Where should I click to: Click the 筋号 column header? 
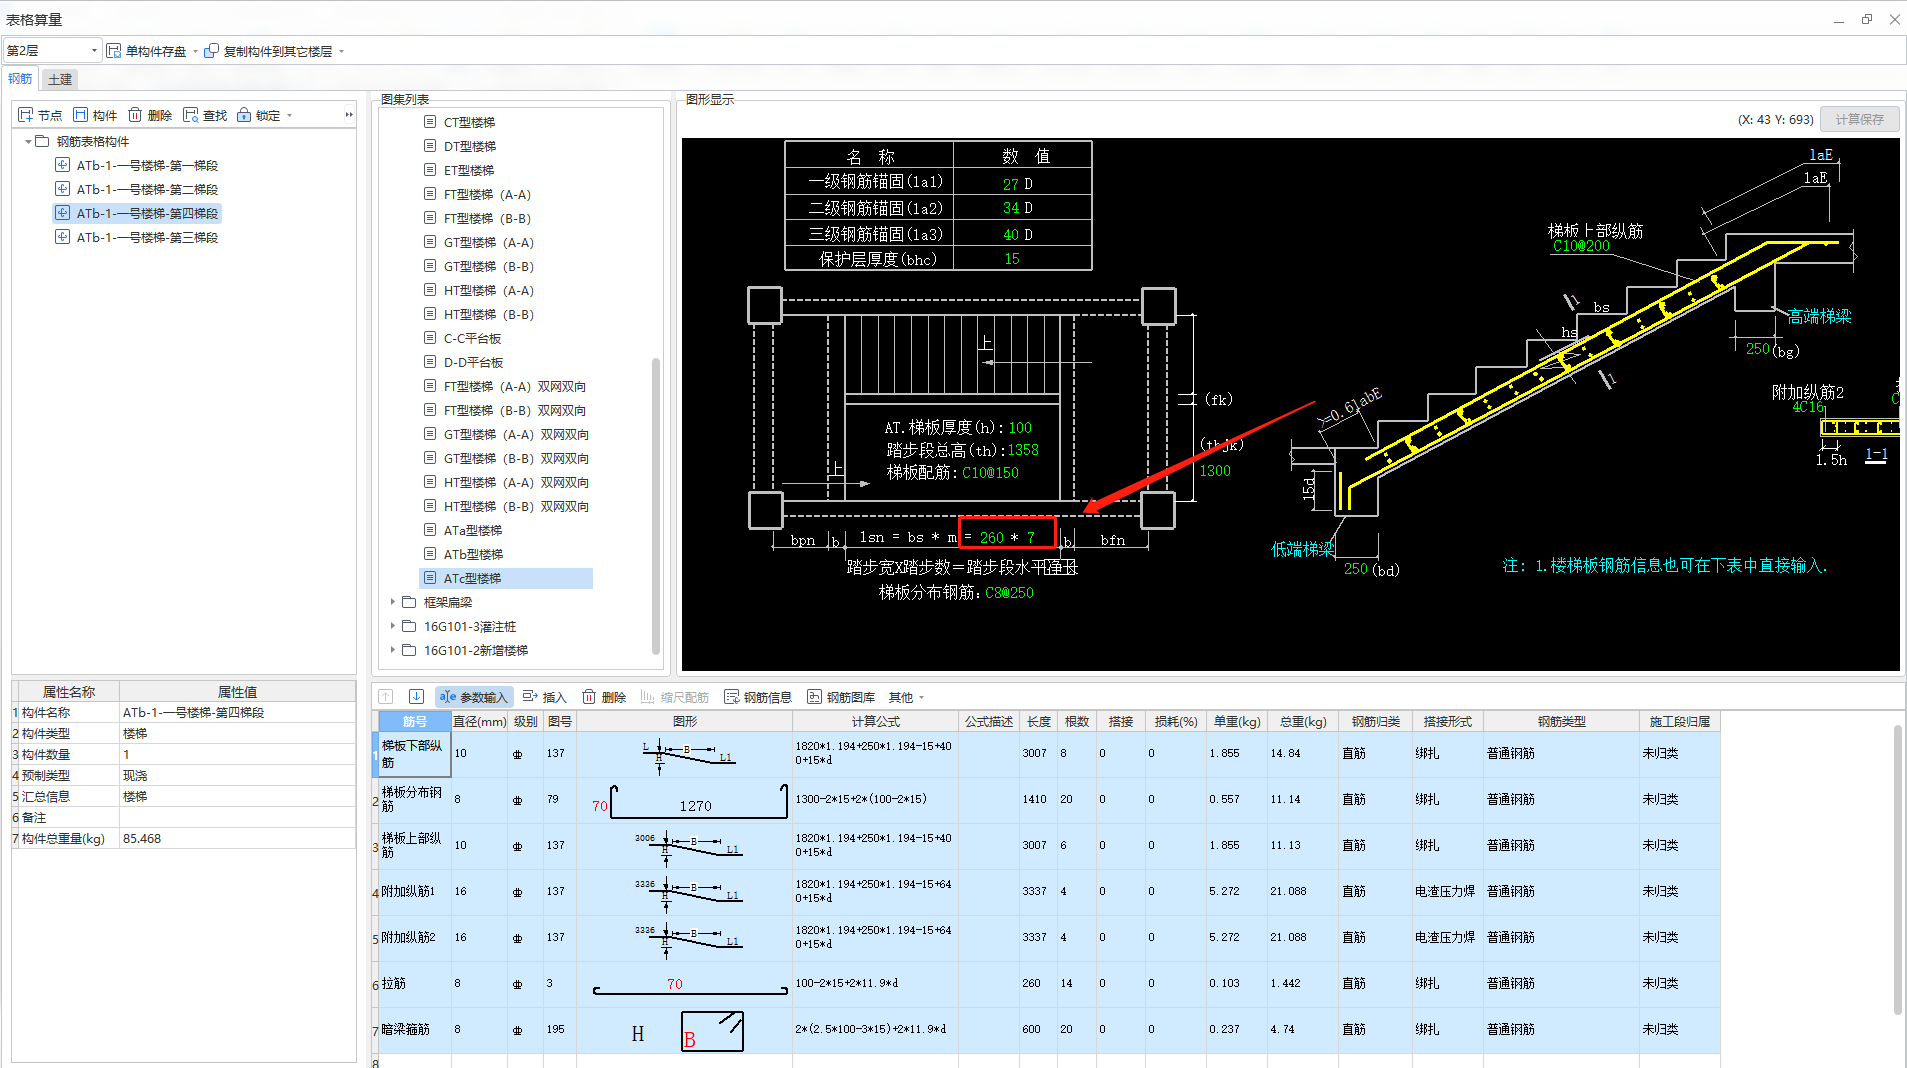tap(414, 721)
